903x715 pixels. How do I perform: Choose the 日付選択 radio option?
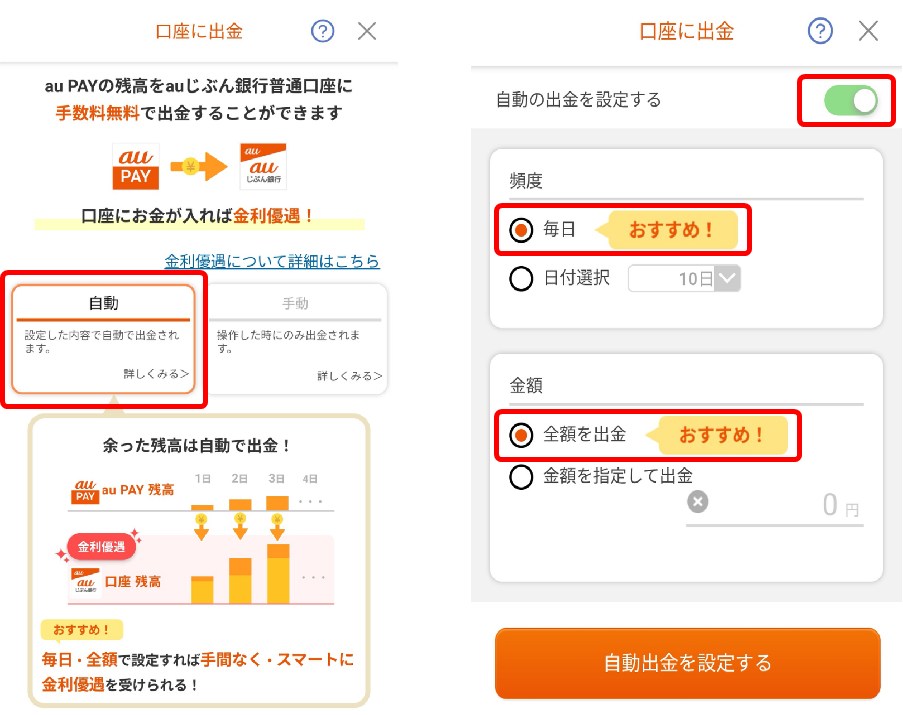click(521, 279)
